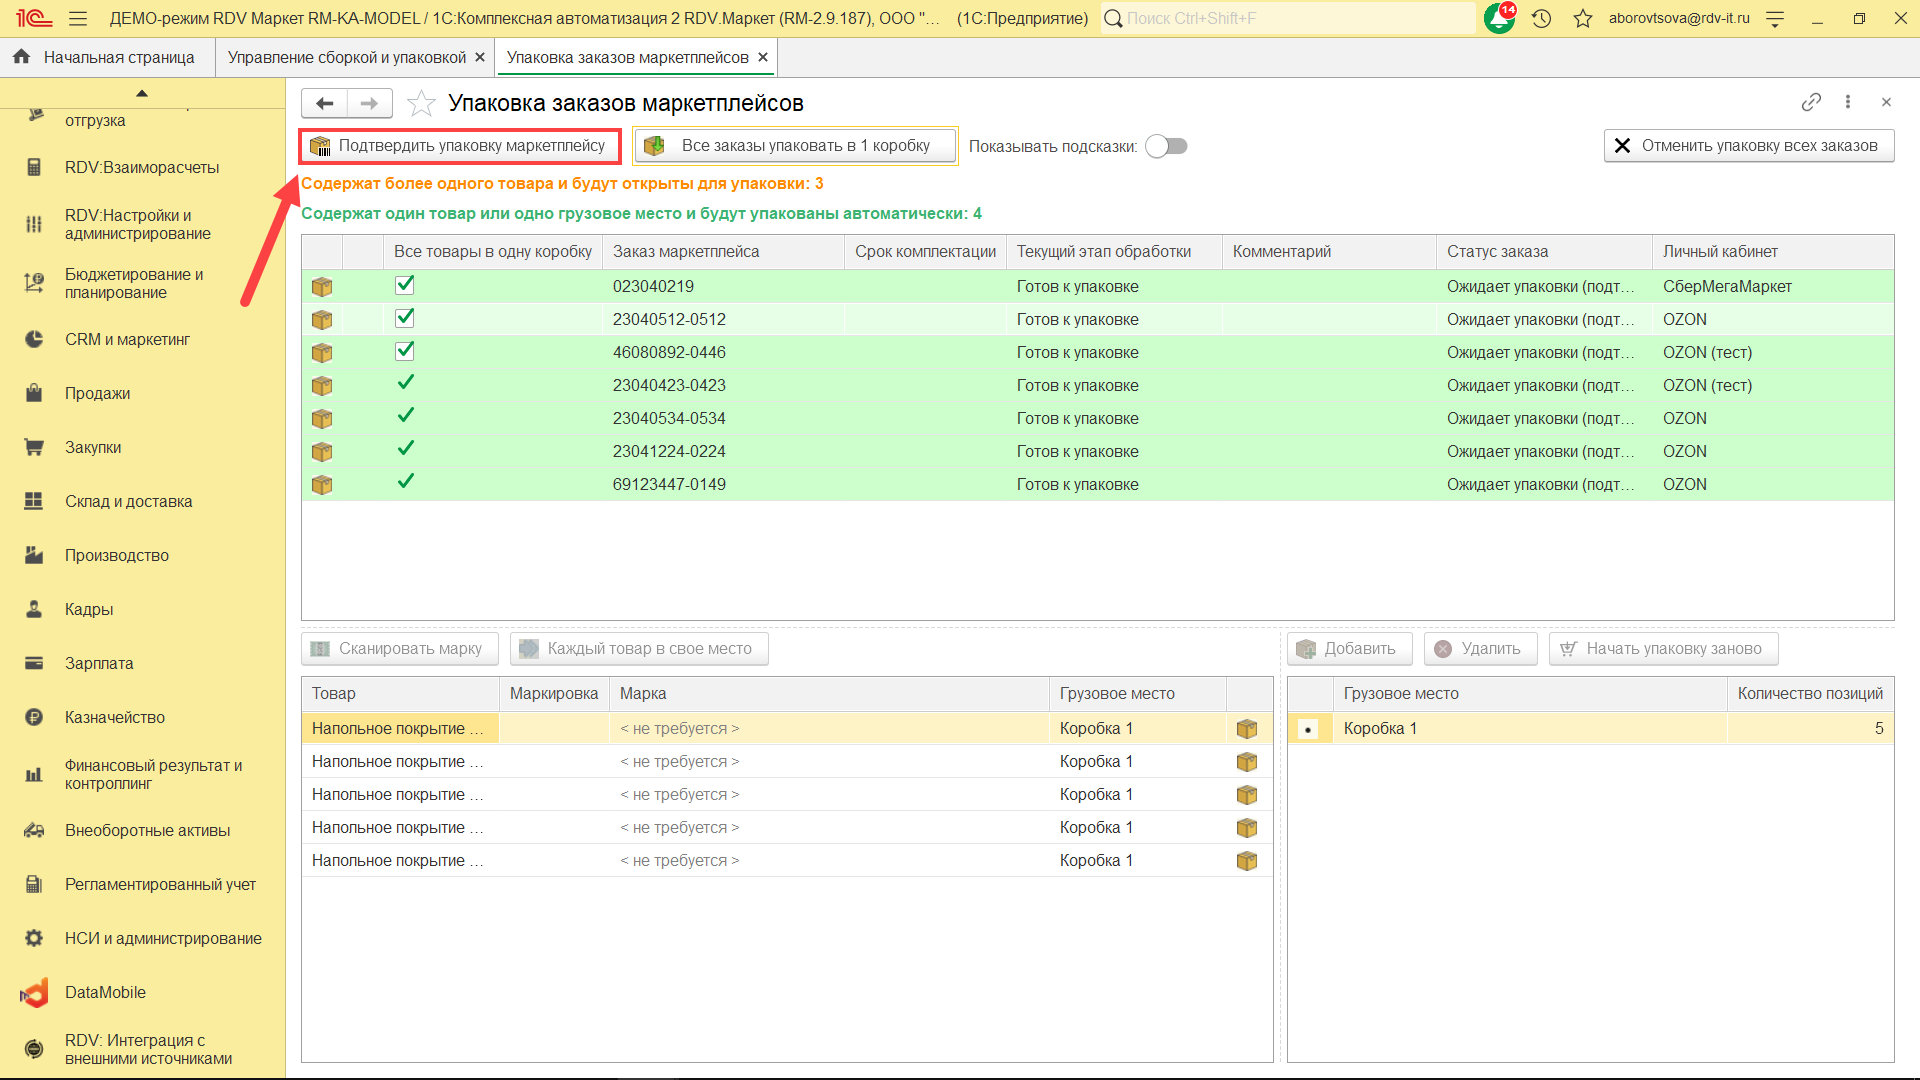Click Отменить упаковку всех заказов

pyautogui.click(x=1748, y=146)
